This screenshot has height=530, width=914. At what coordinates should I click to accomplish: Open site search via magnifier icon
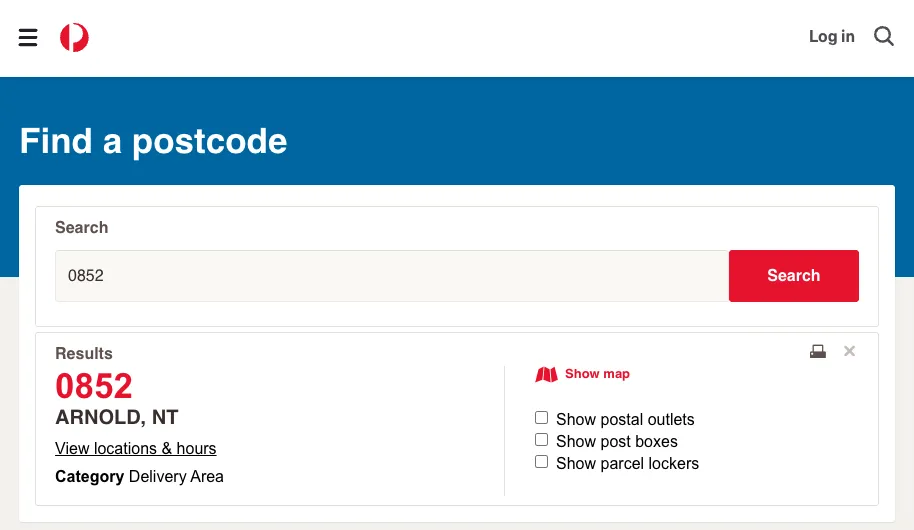pyautogui.click(x=884, y=37)
